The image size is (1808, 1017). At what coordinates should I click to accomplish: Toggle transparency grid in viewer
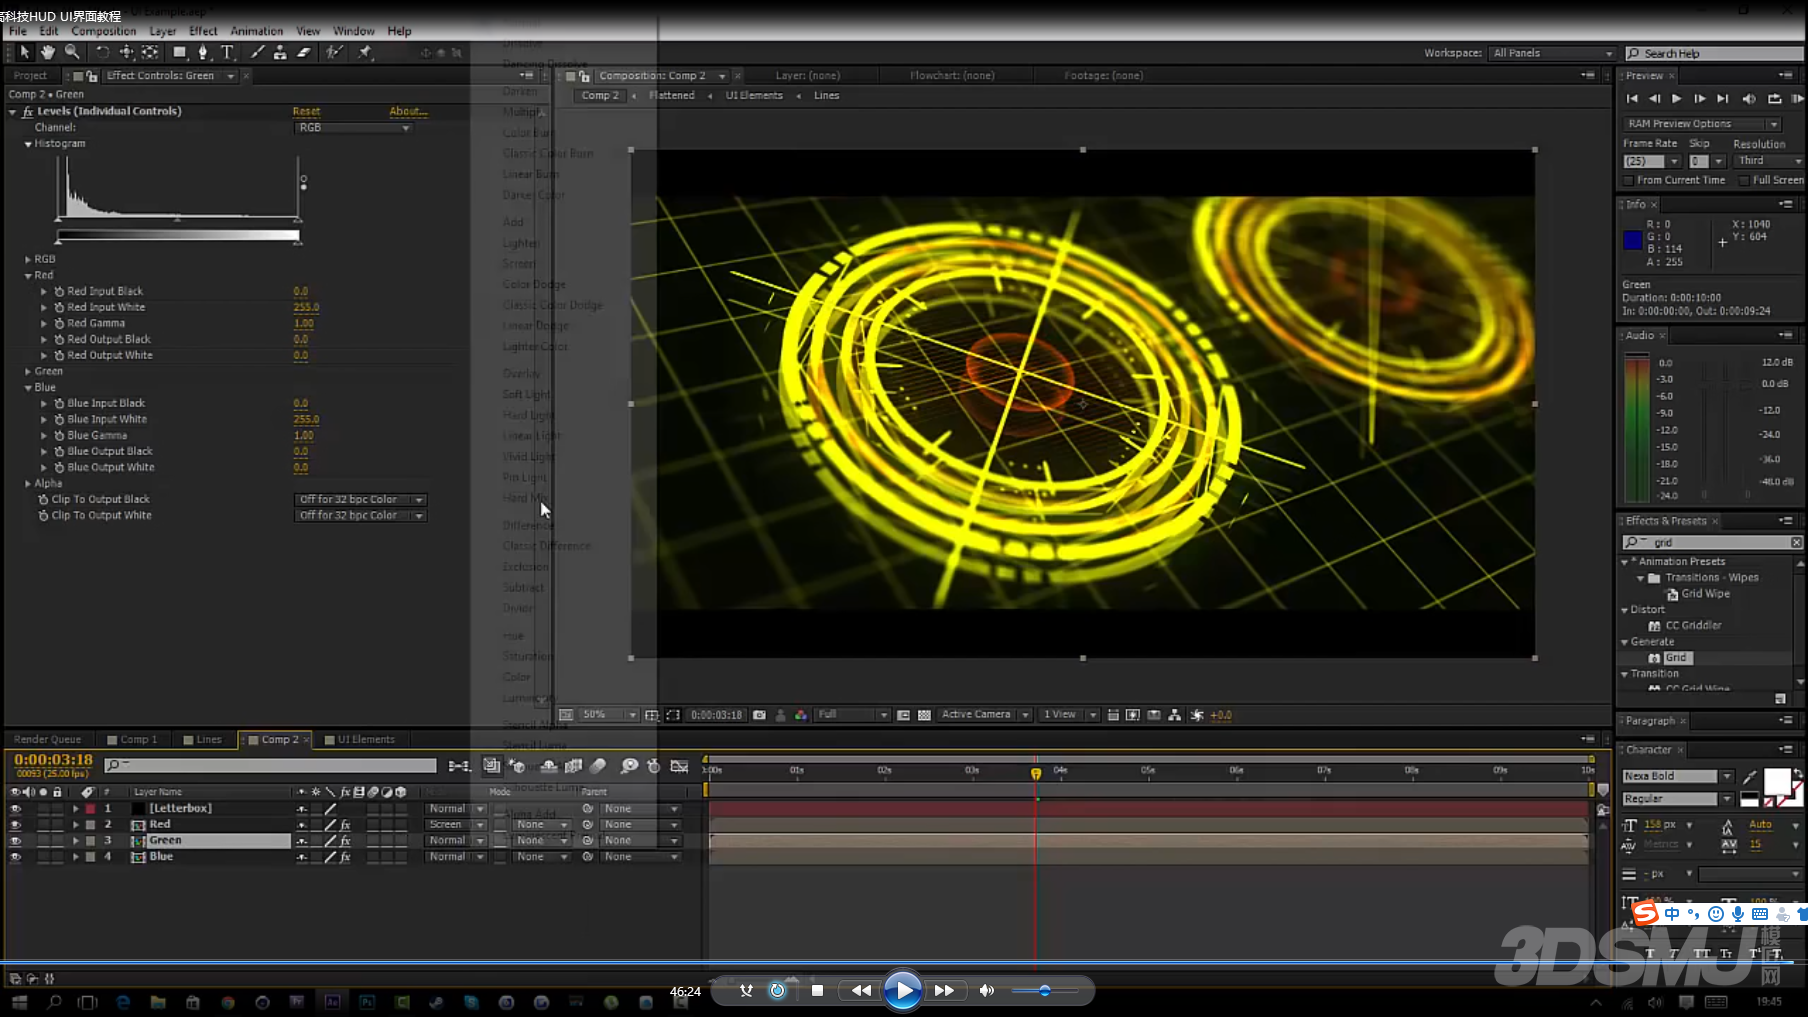click(x=924, y=715)
